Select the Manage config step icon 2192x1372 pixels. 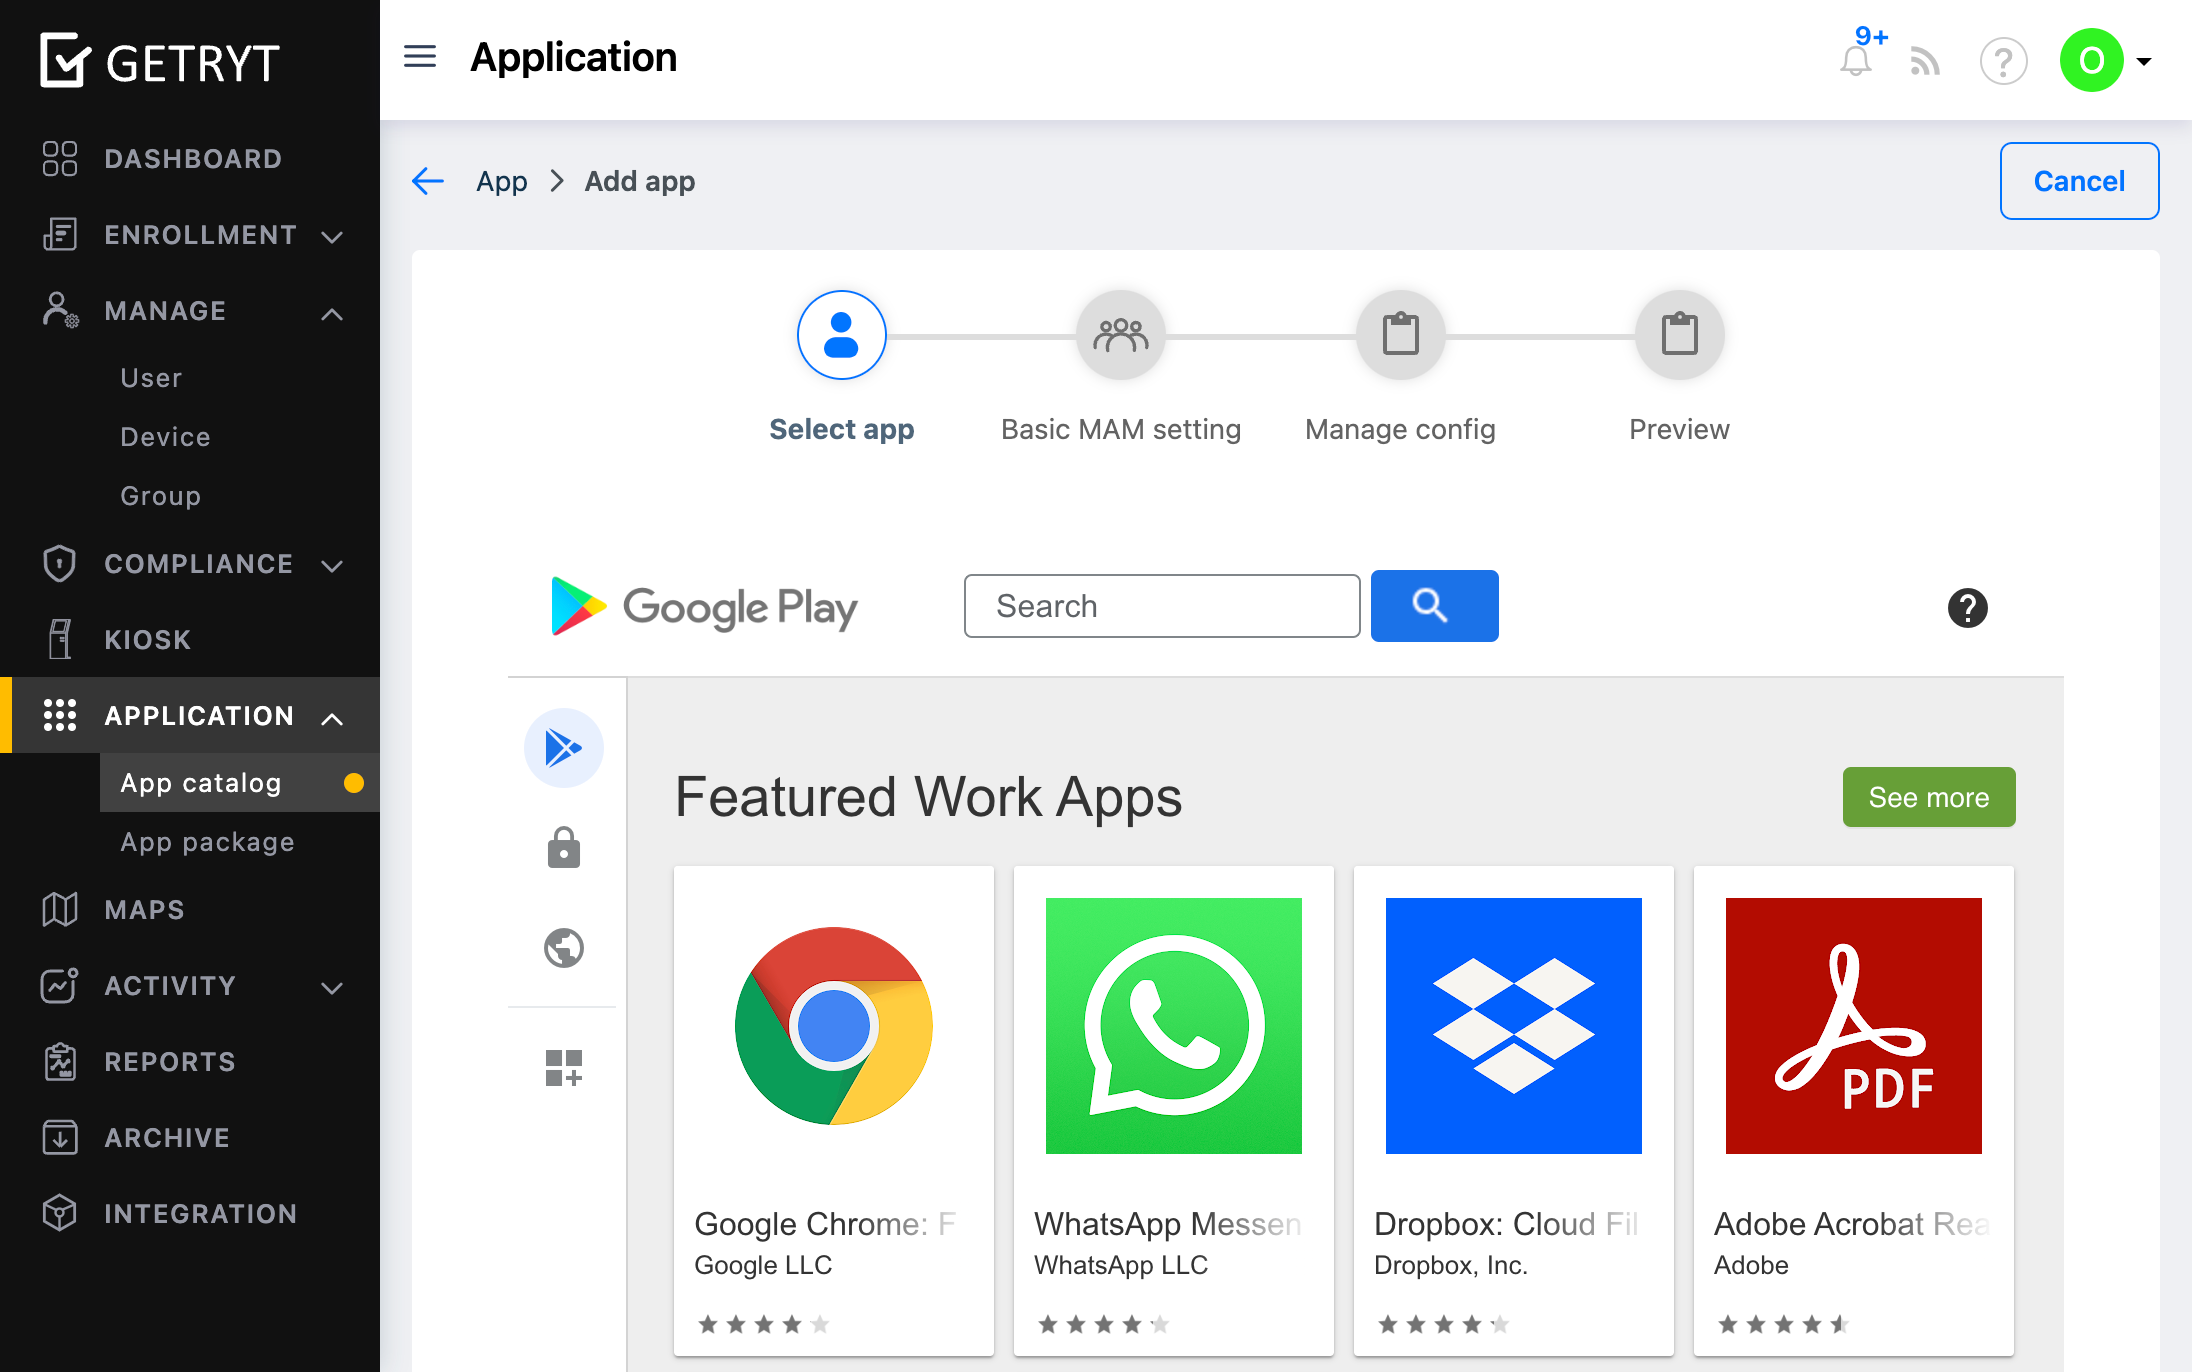click(x=1401, y=335)
